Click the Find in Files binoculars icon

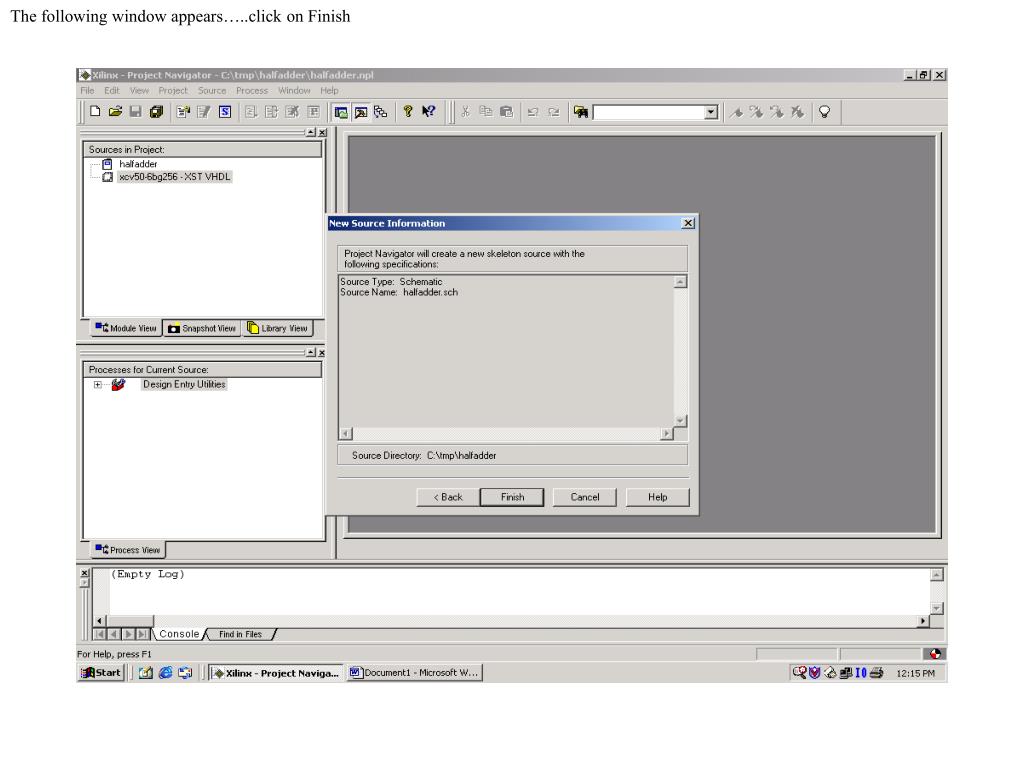click(581, 112)
